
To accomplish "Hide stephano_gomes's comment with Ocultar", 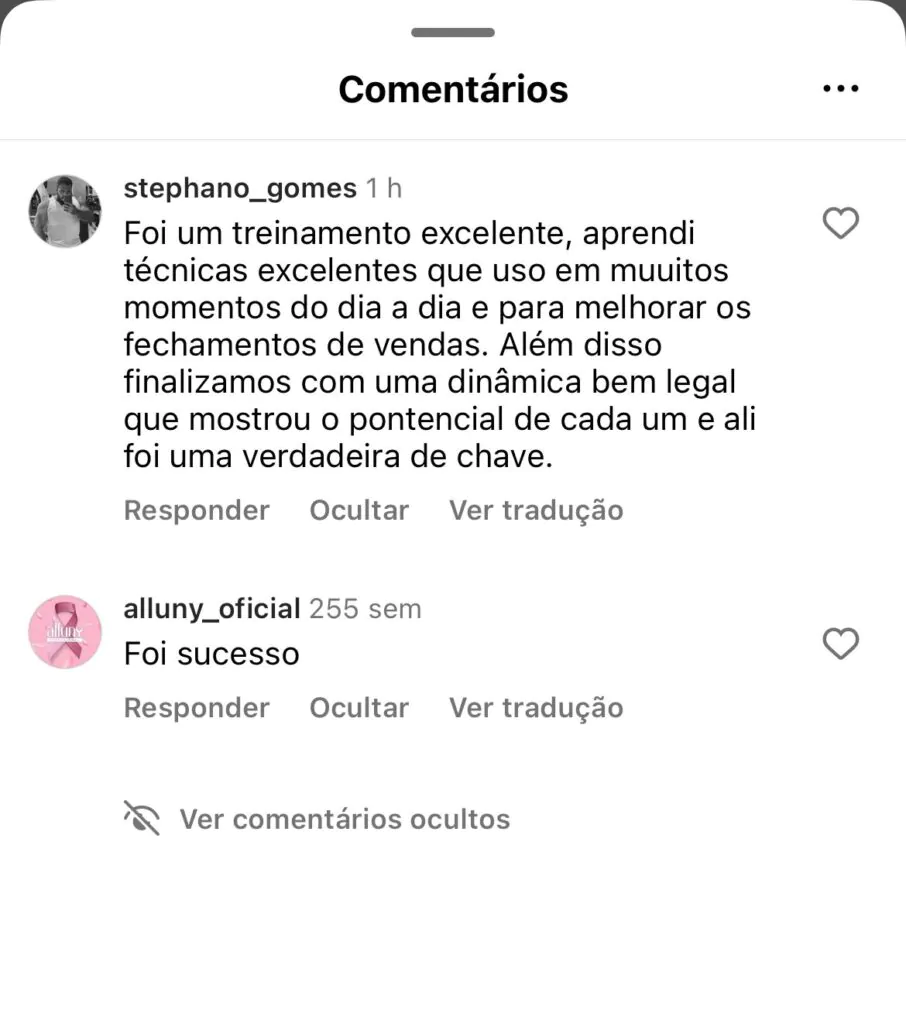I will tap(359, 511).
